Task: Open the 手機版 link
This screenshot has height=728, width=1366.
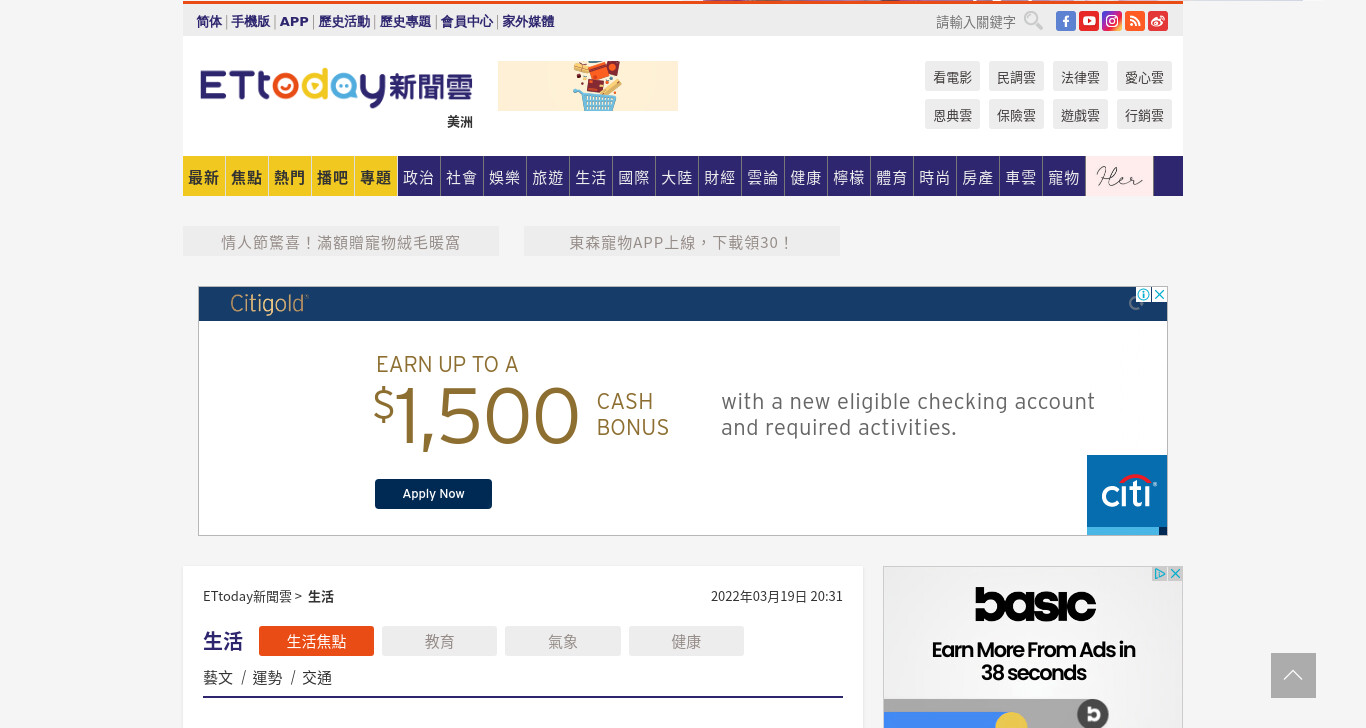Action: [251, 21]
